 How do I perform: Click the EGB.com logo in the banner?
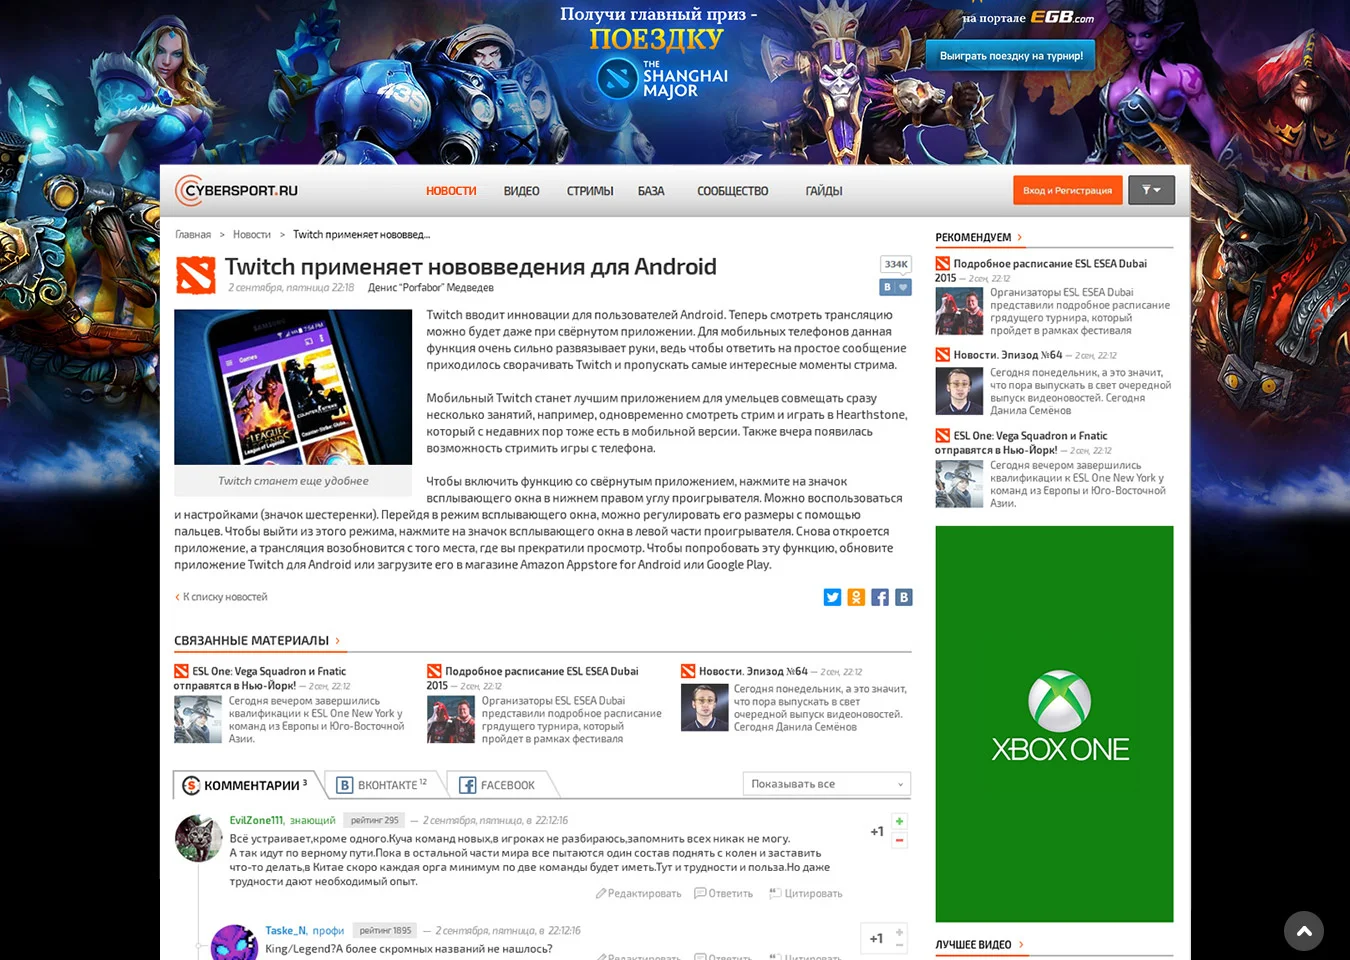click(x=1062, y=17)
